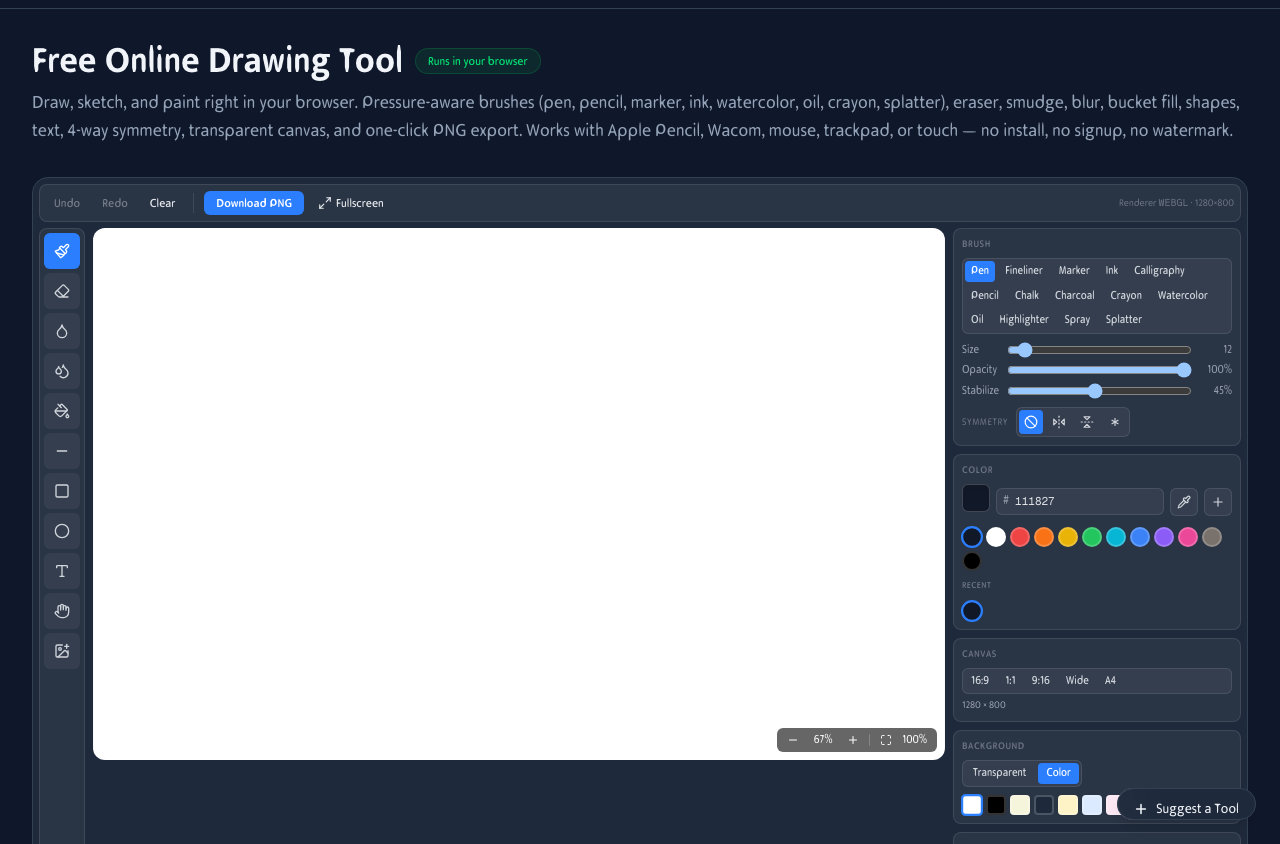Turn symmetry off with the no-symmetry icon

tap(1031, 422)
